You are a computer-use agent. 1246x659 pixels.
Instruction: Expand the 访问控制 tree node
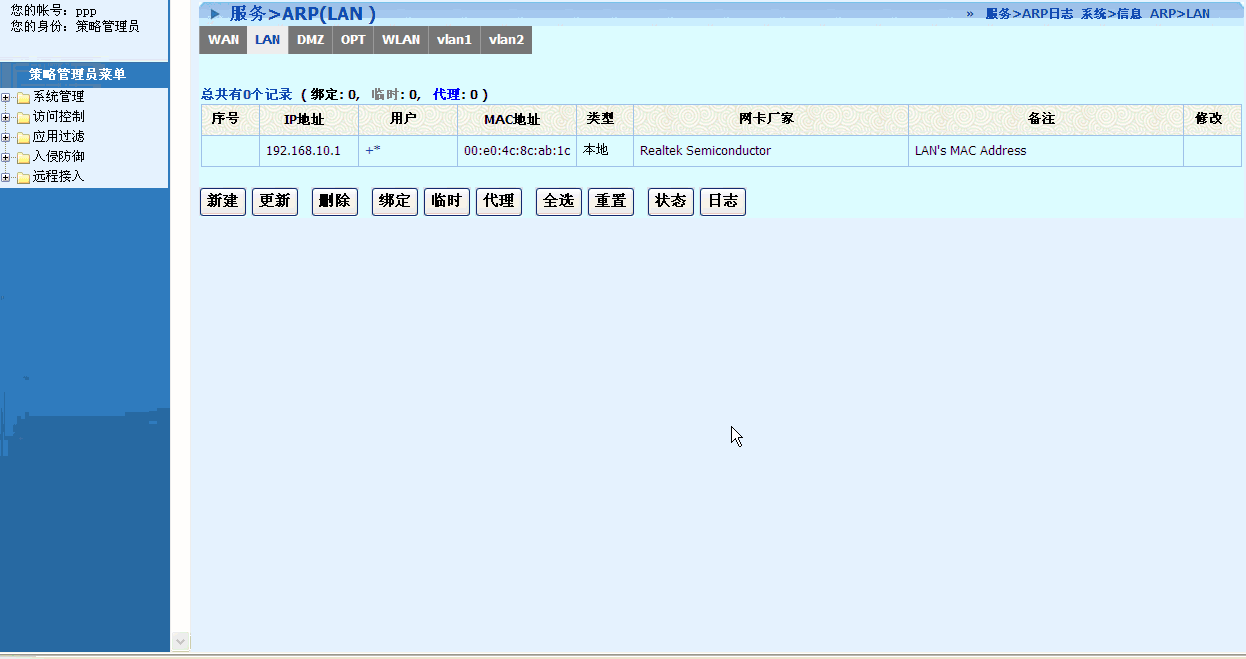(x=6, y=117)
